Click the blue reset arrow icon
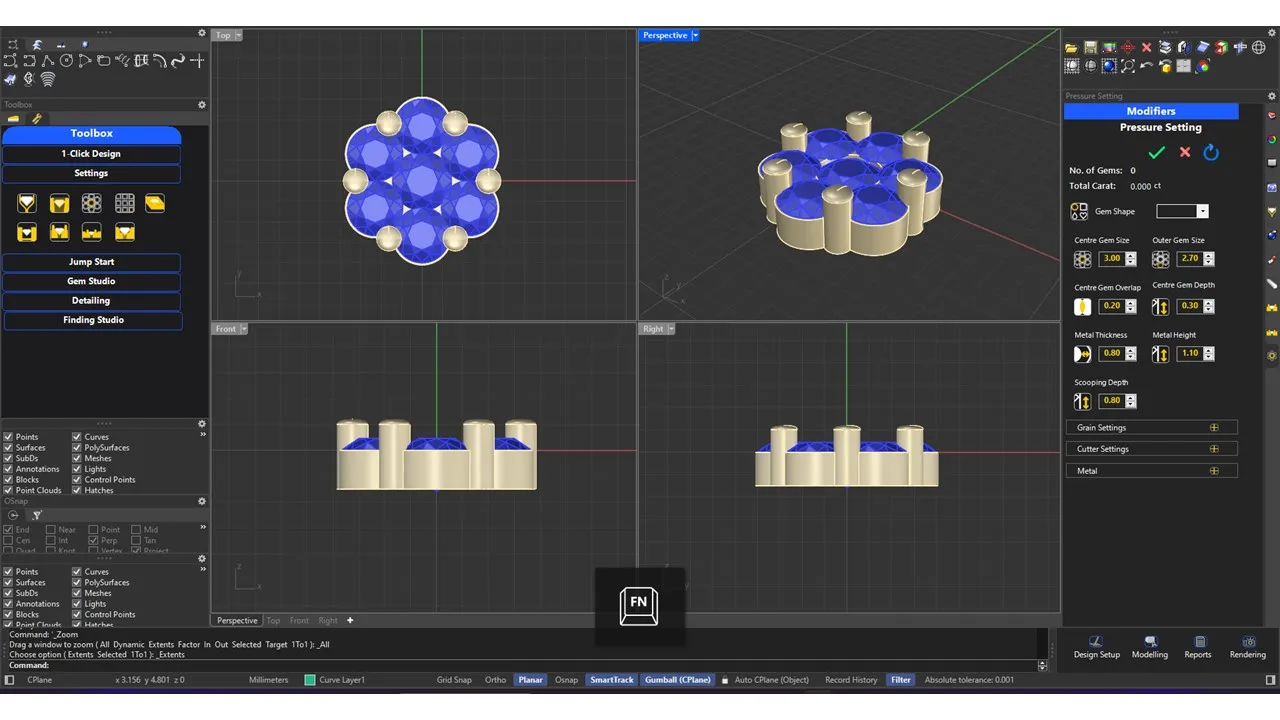The width and height of the screenshot is (1280, 720). tap(1211, 152)
